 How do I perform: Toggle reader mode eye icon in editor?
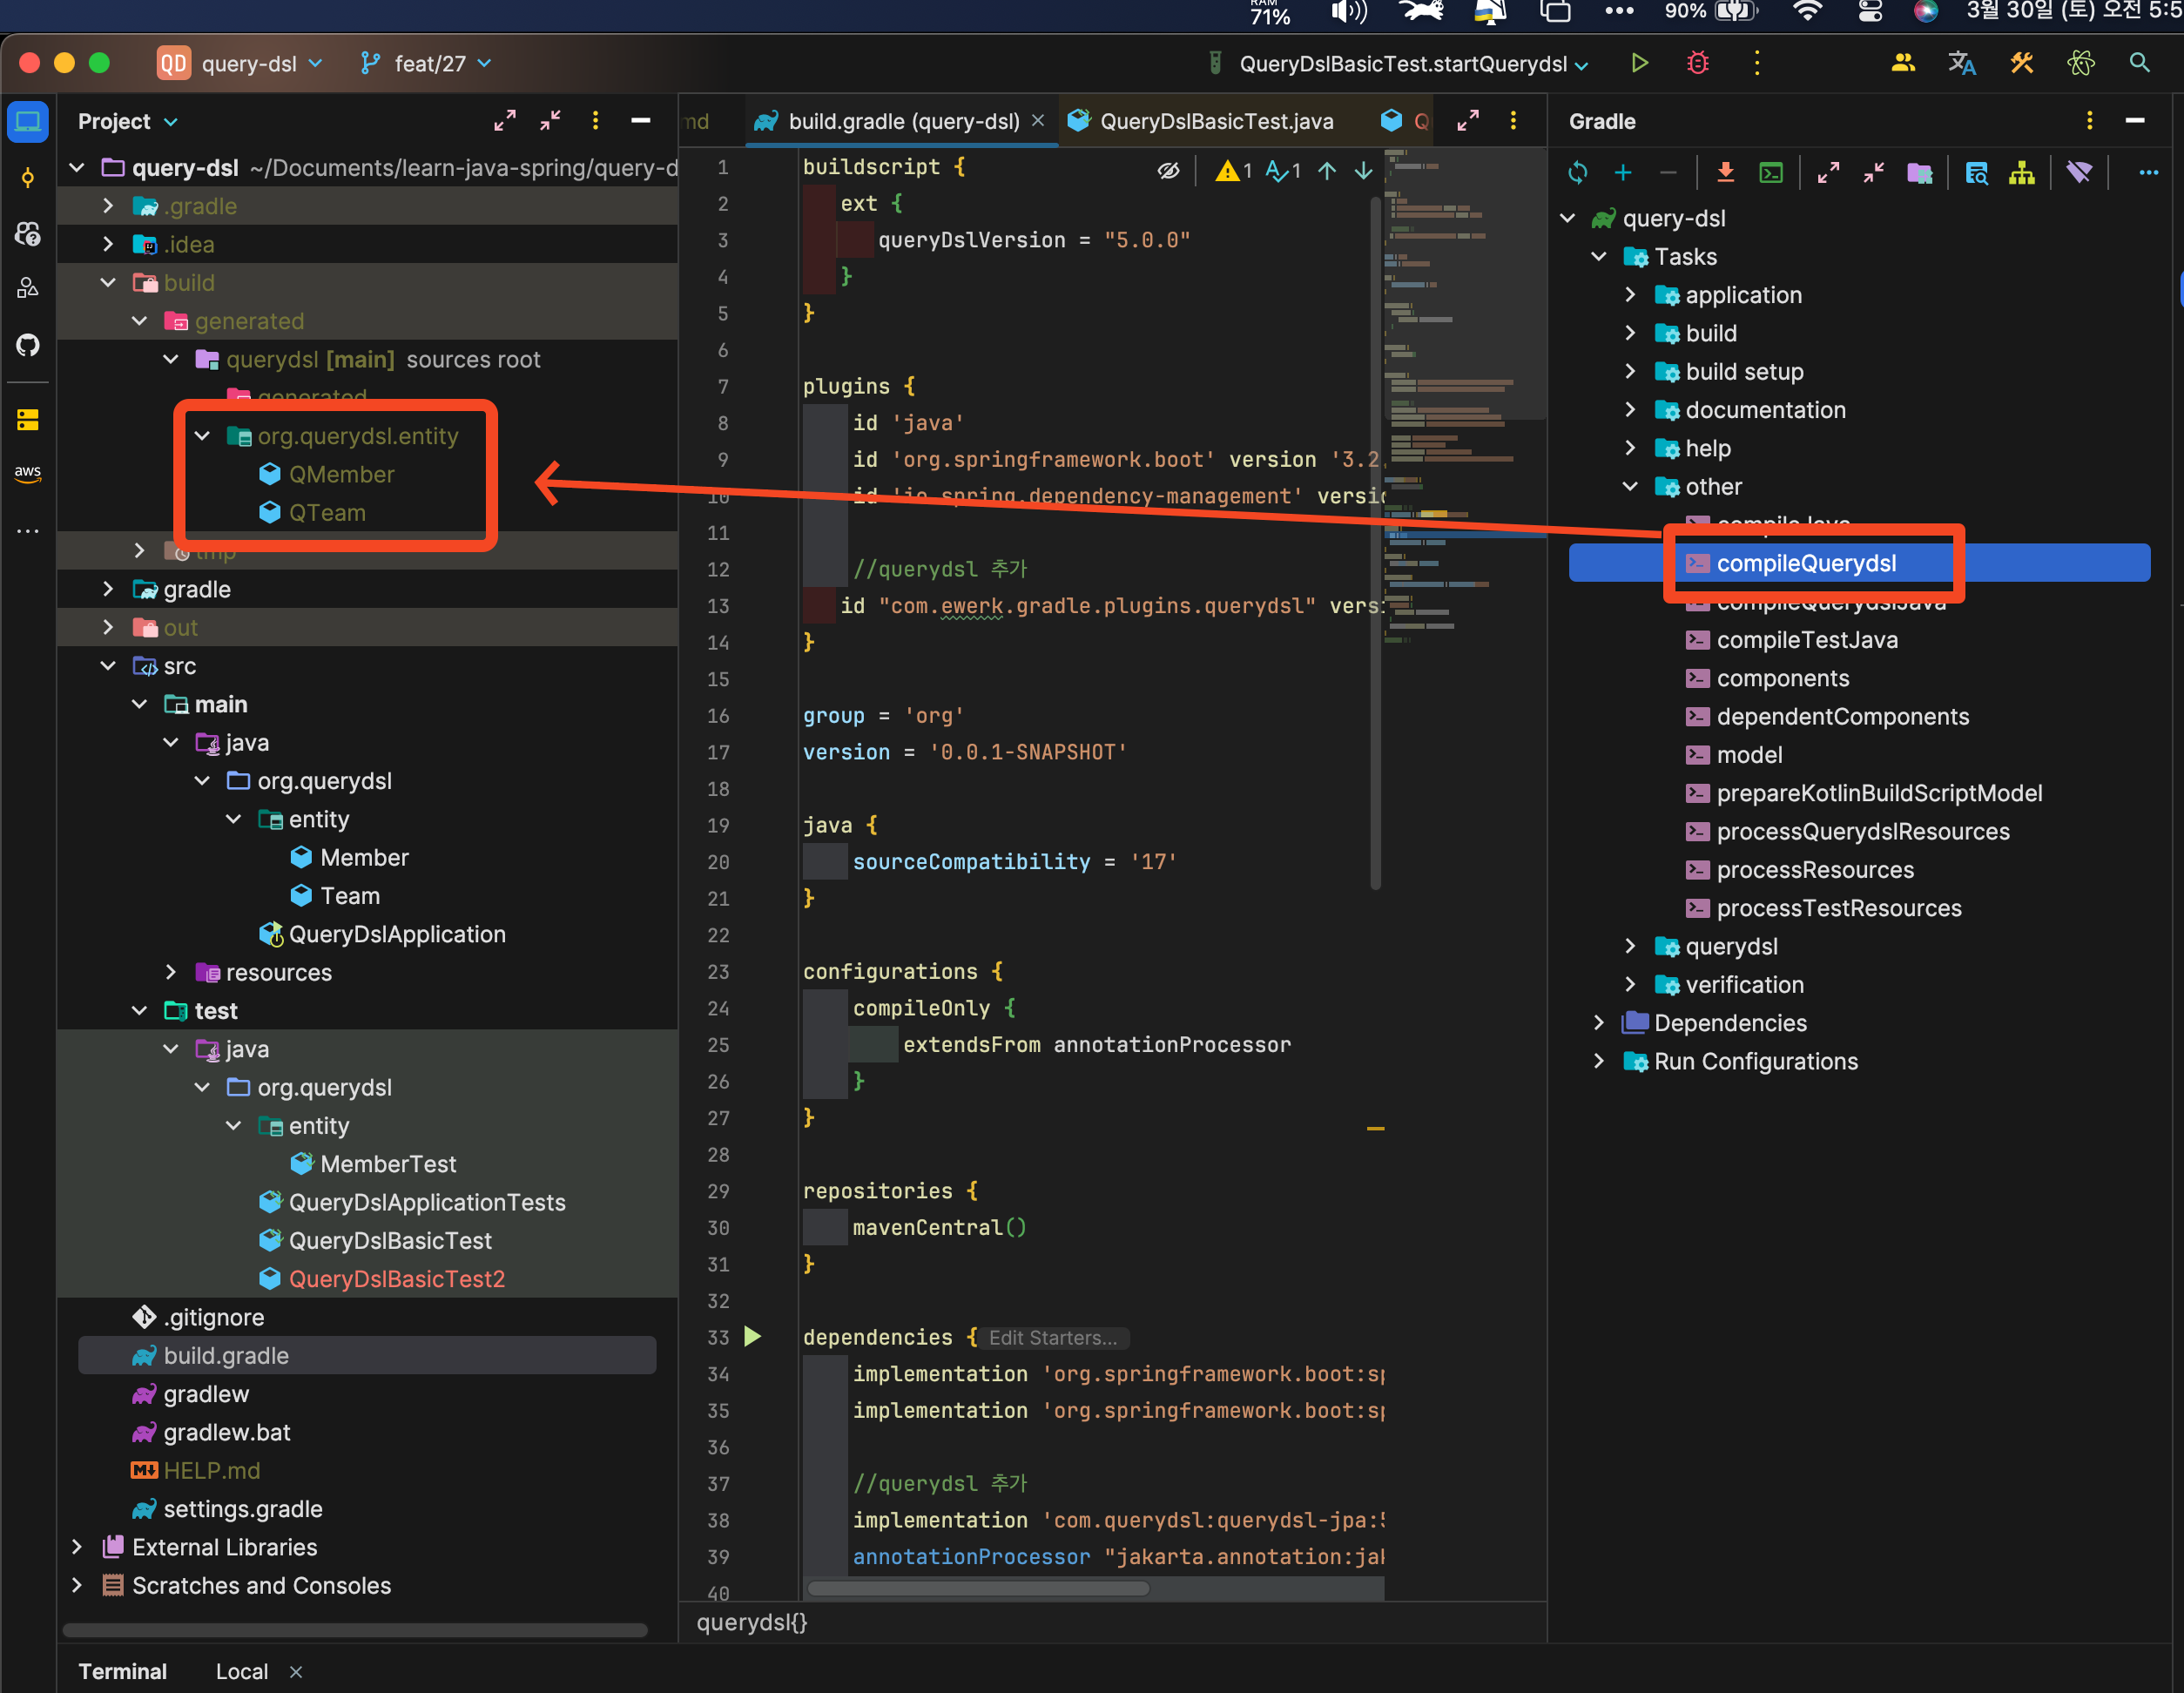1168,171
